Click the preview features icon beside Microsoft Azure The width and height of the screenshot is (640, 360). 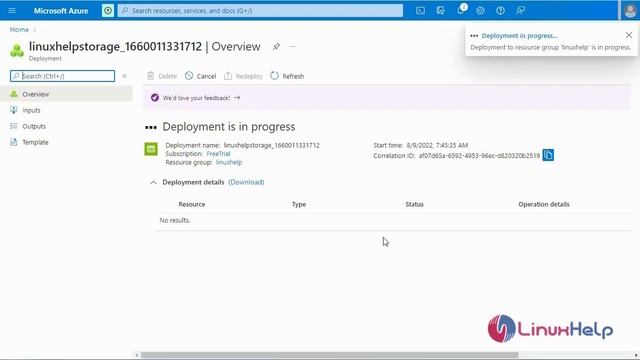pos(108,11)
